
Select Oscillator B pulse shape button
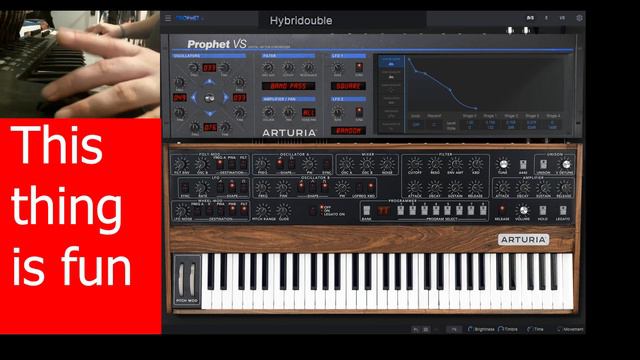click(x=324, y=187)
